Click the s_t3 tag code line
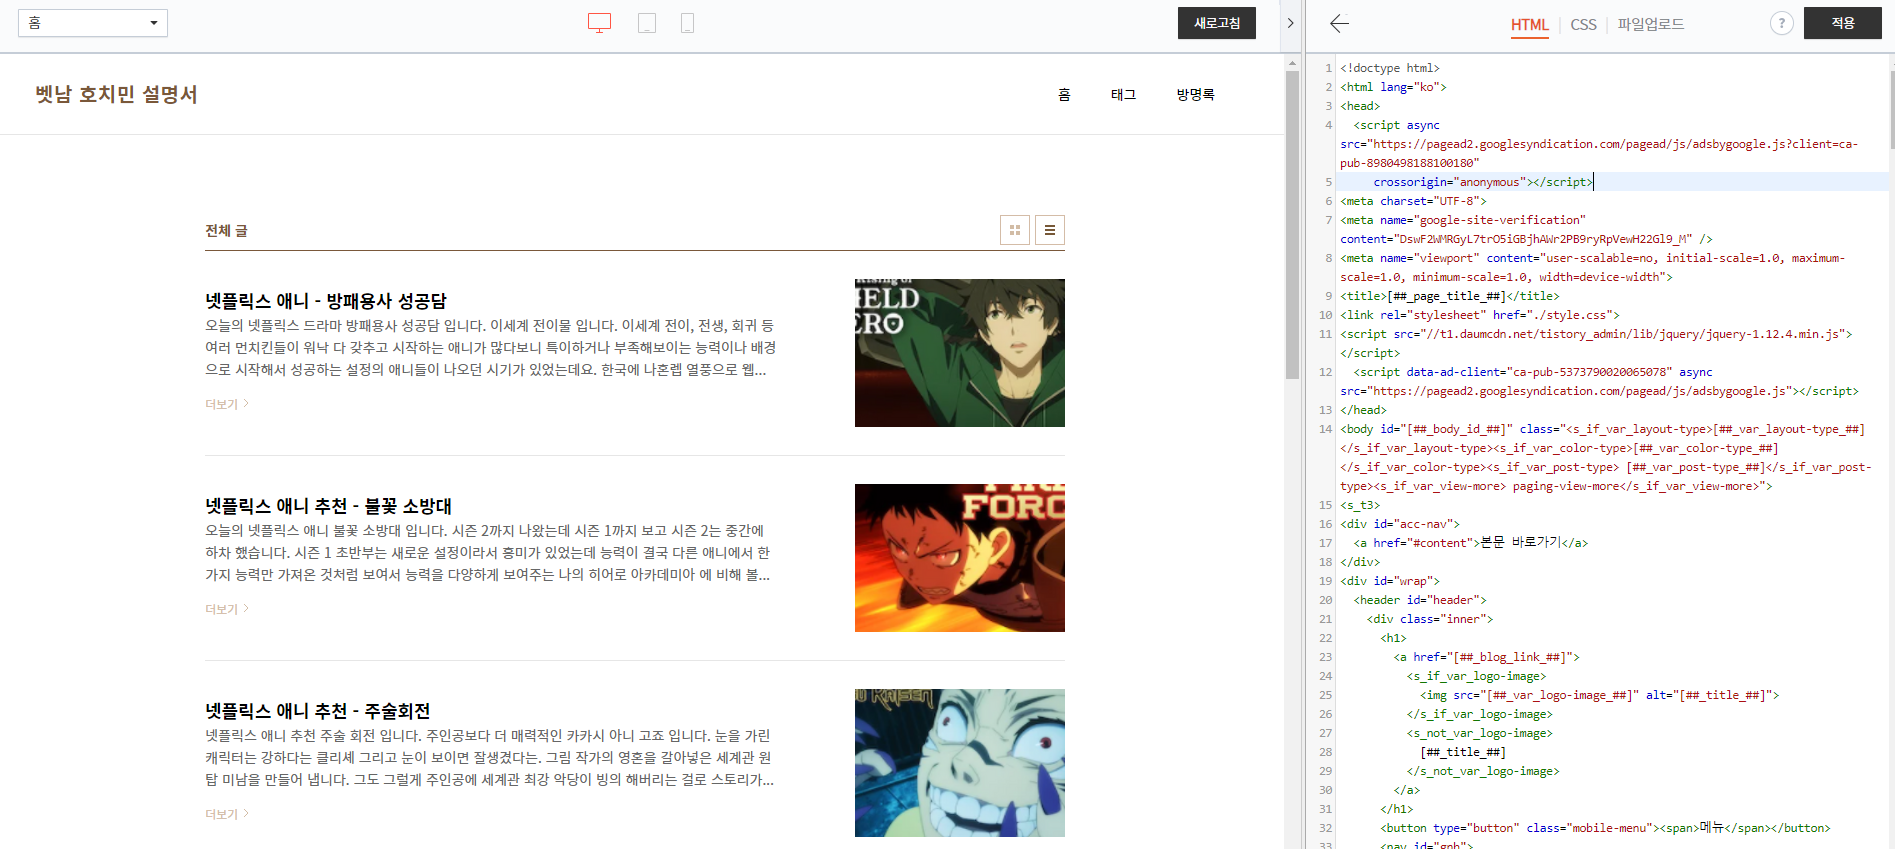1895x849 pixels. pos(1360,505)
